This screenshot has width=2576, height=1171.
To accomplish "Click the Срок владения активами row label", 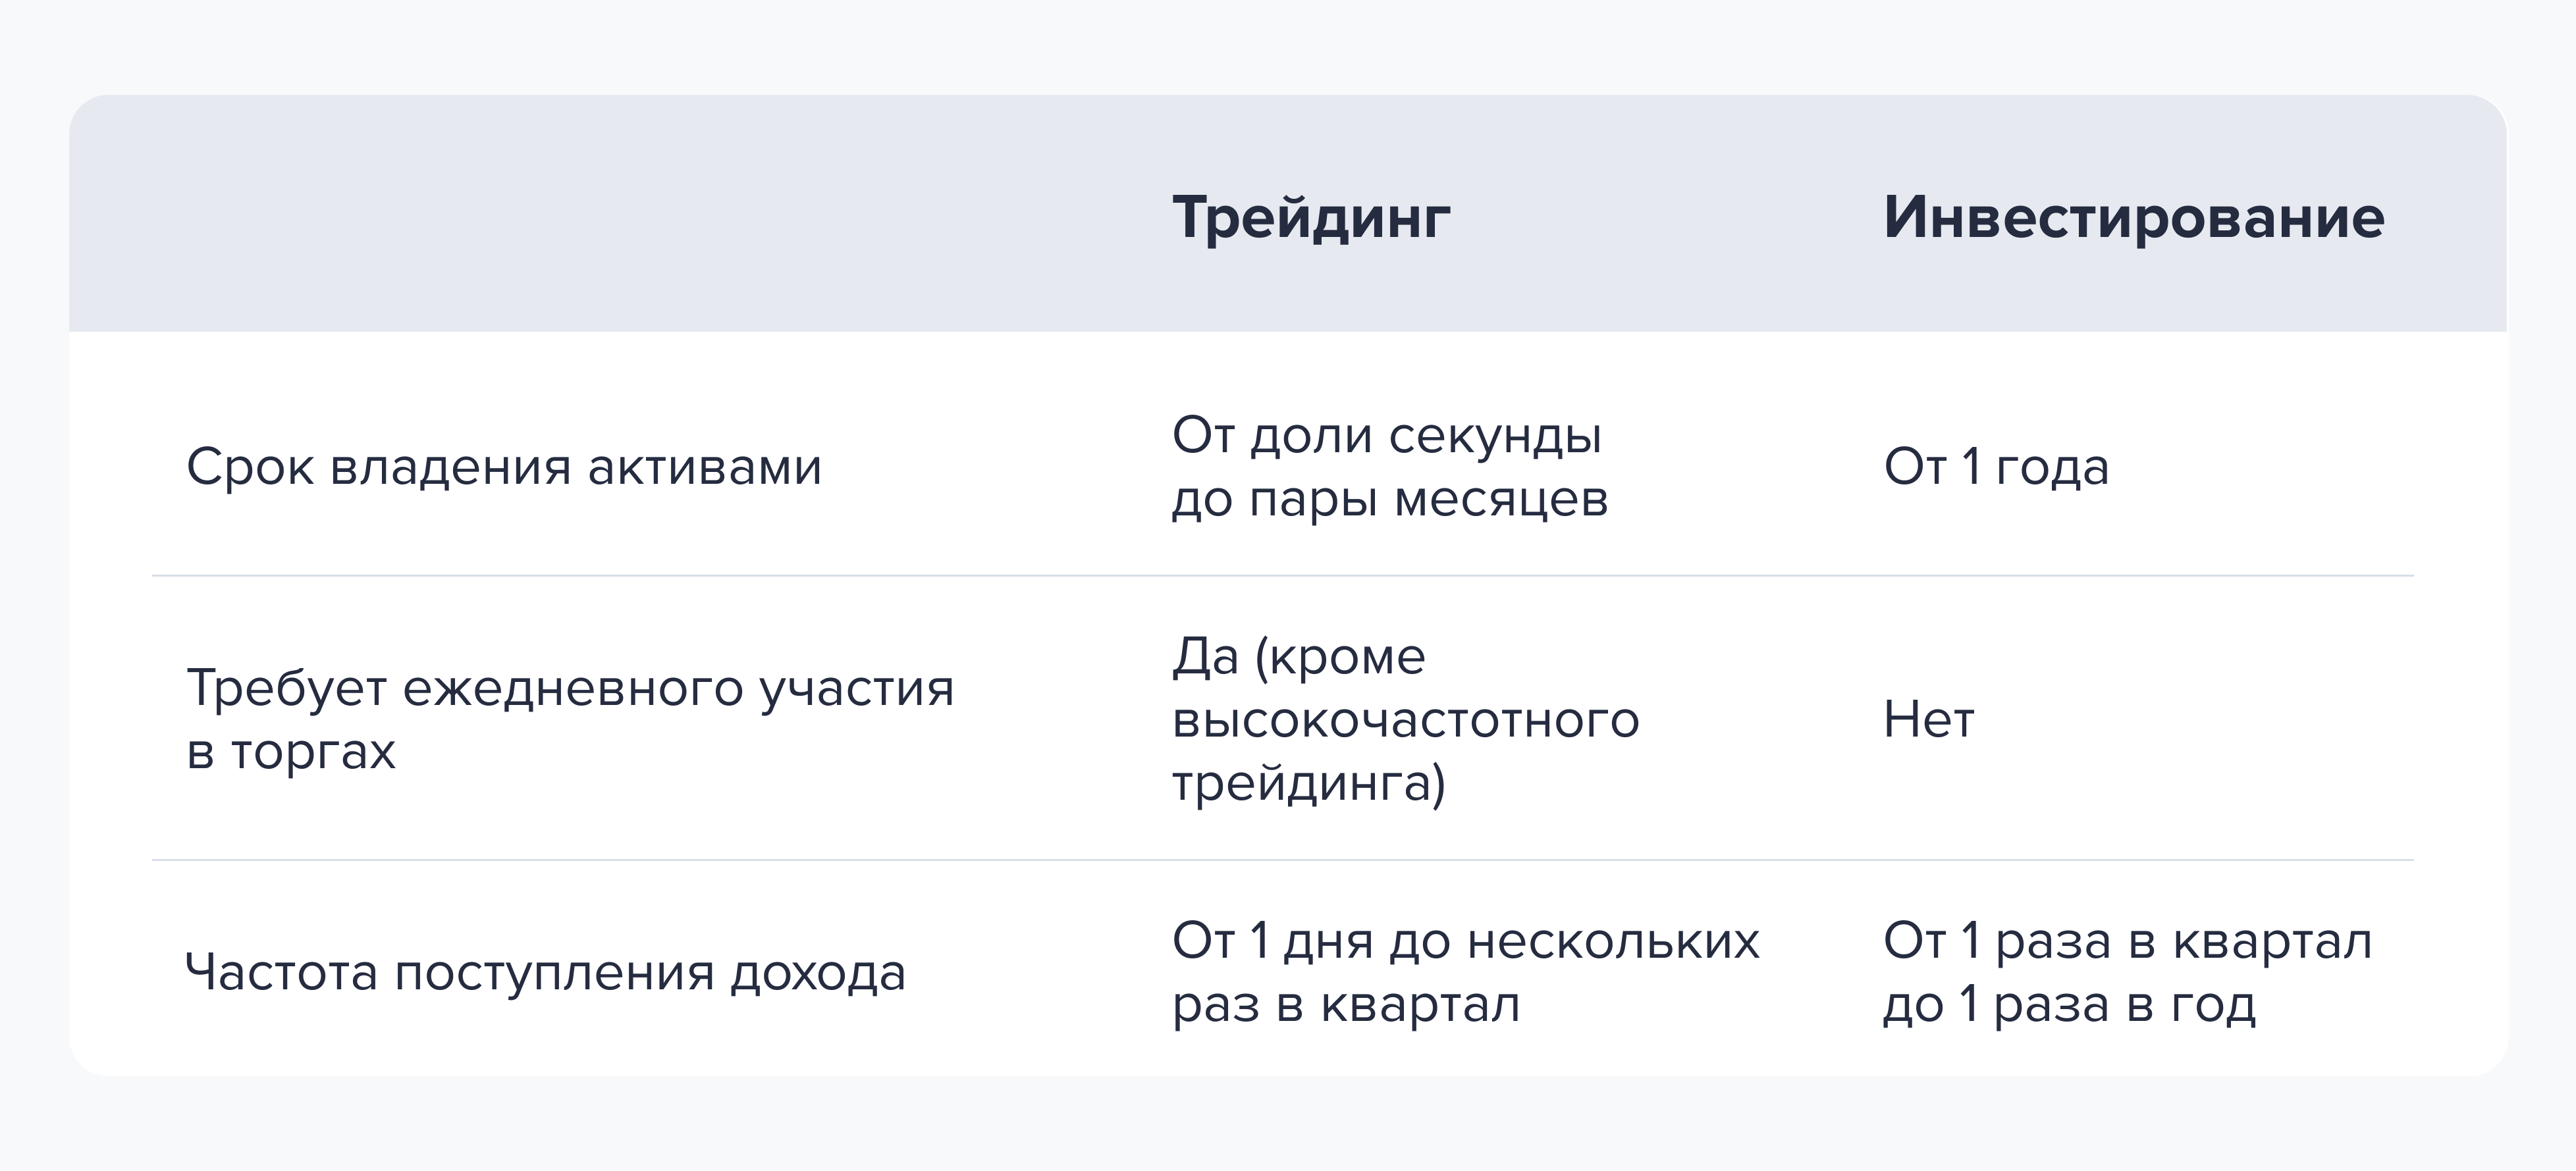I will click(504, 467).
